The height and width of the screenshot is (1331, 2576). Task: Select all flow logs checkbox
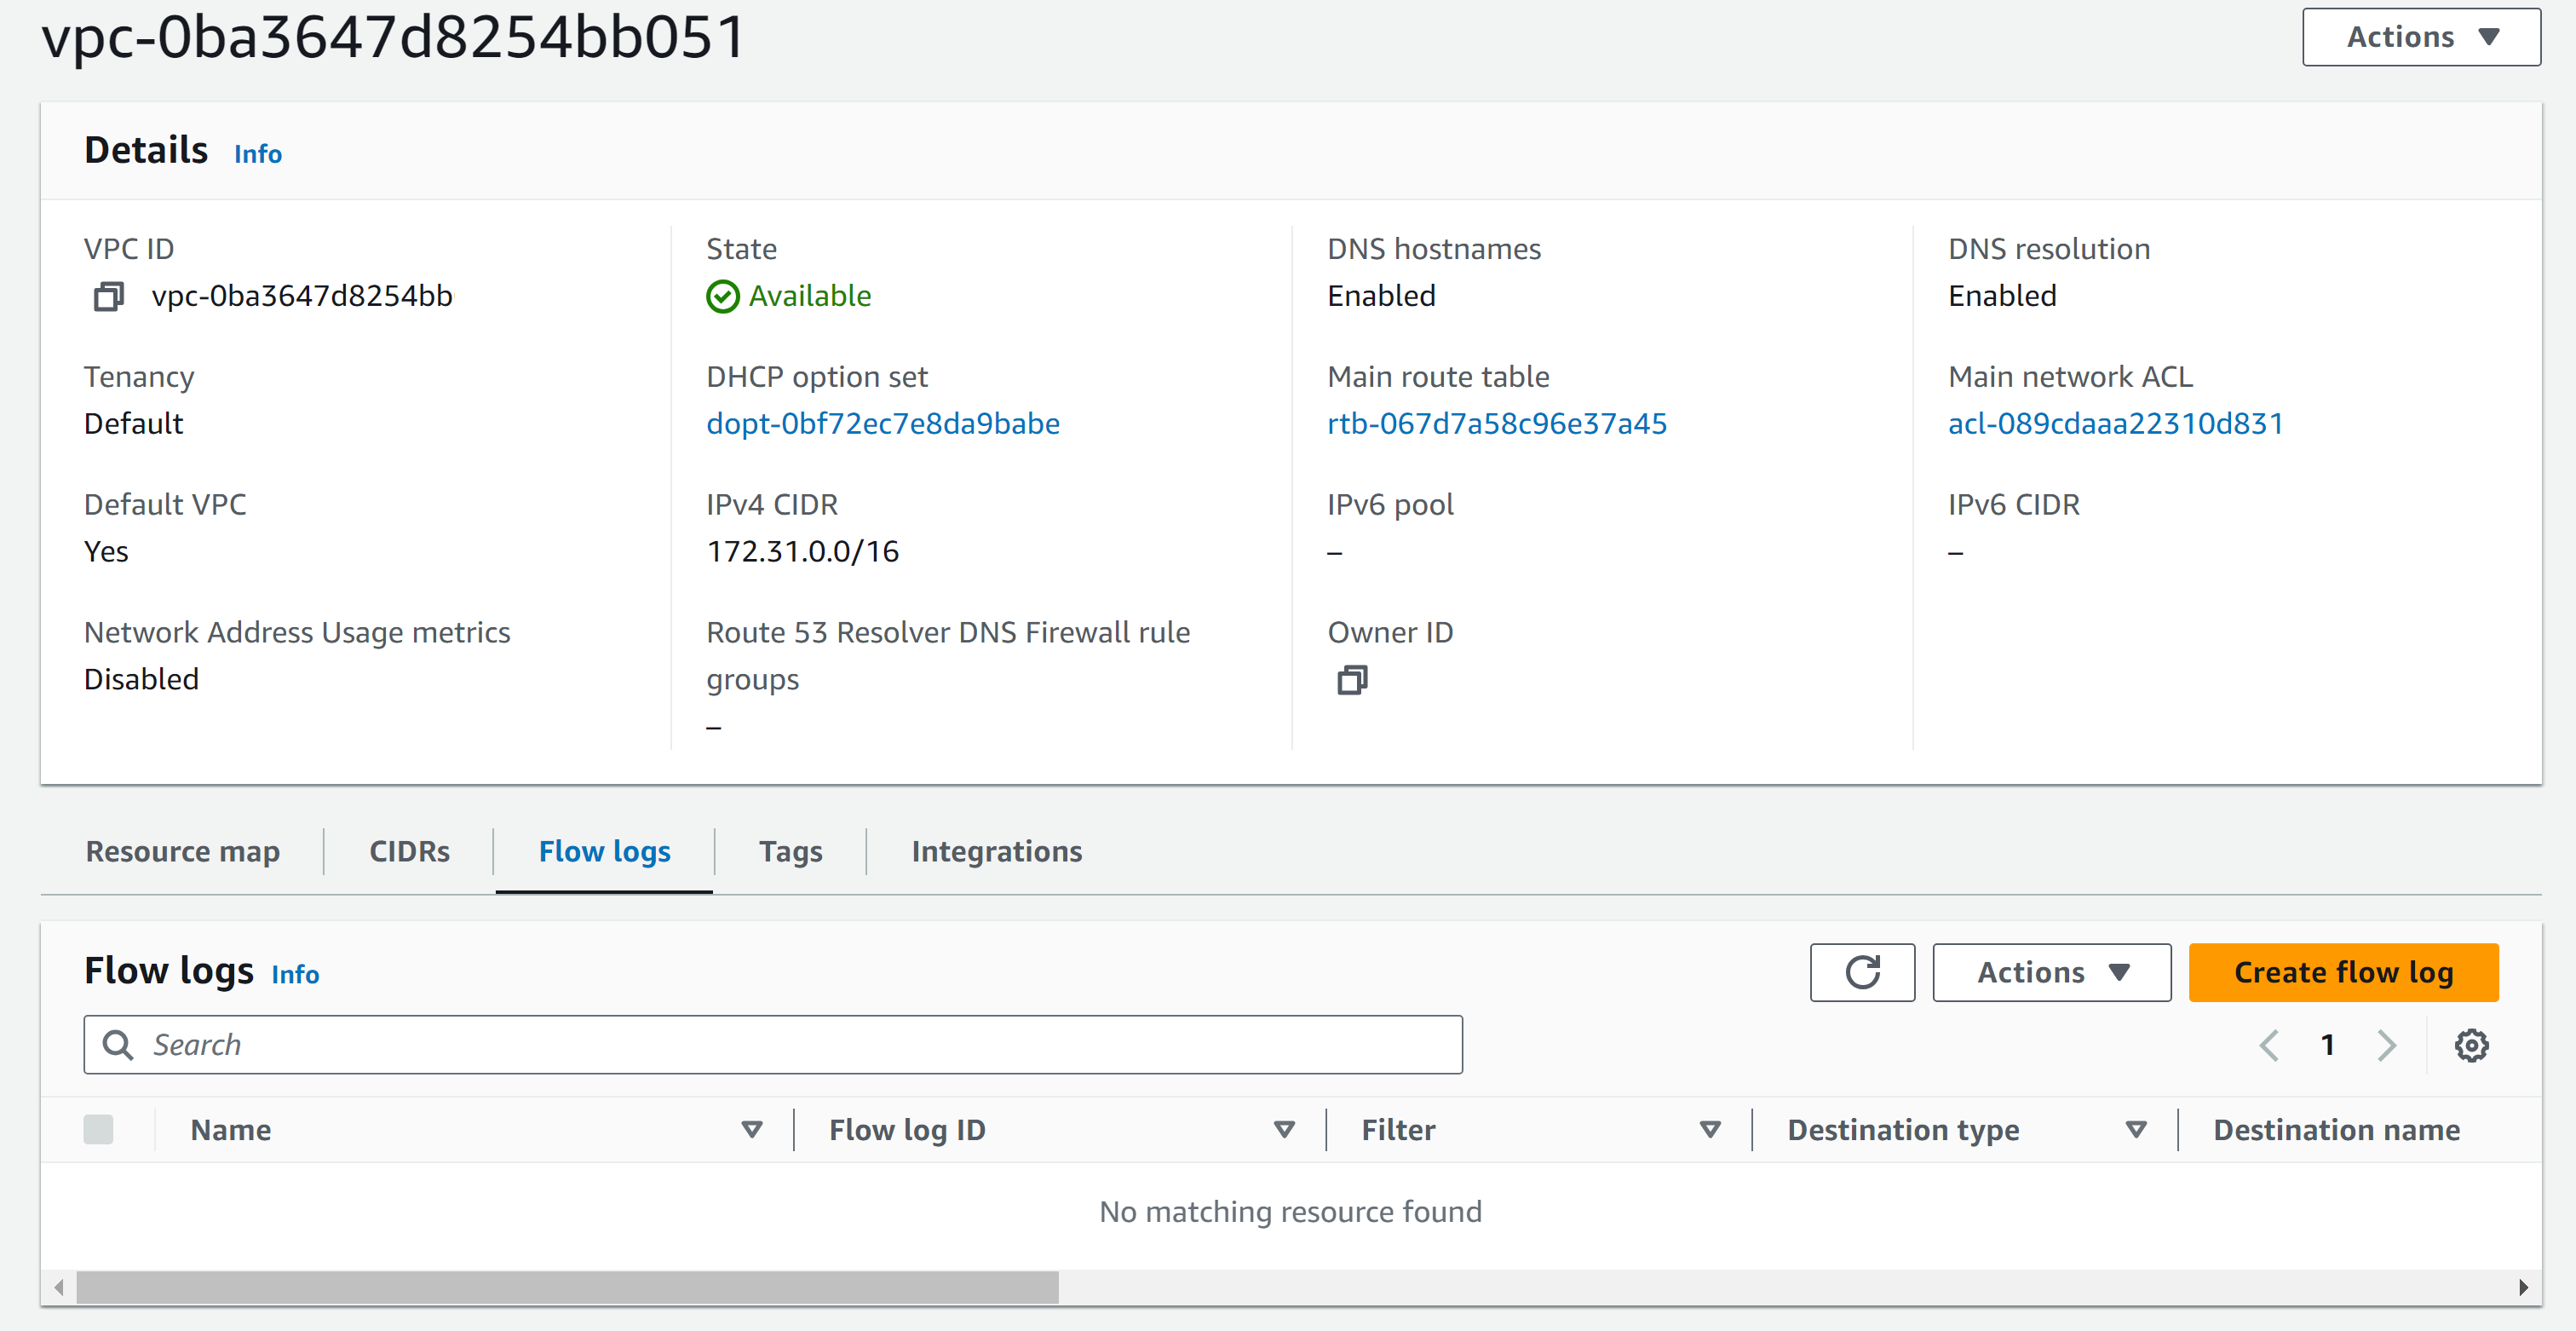point(98,1129)
